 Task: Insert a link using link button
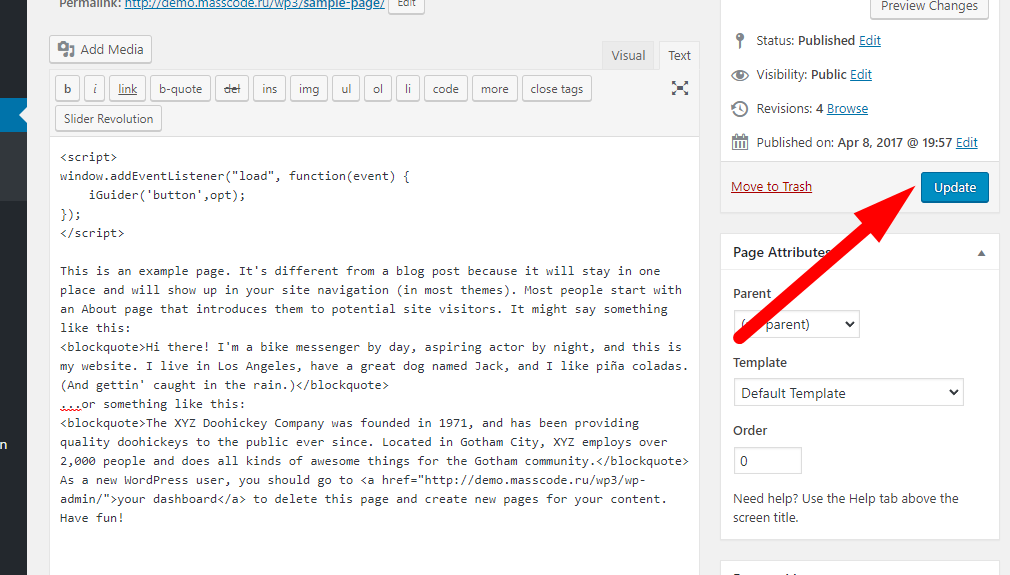[128, 89]
